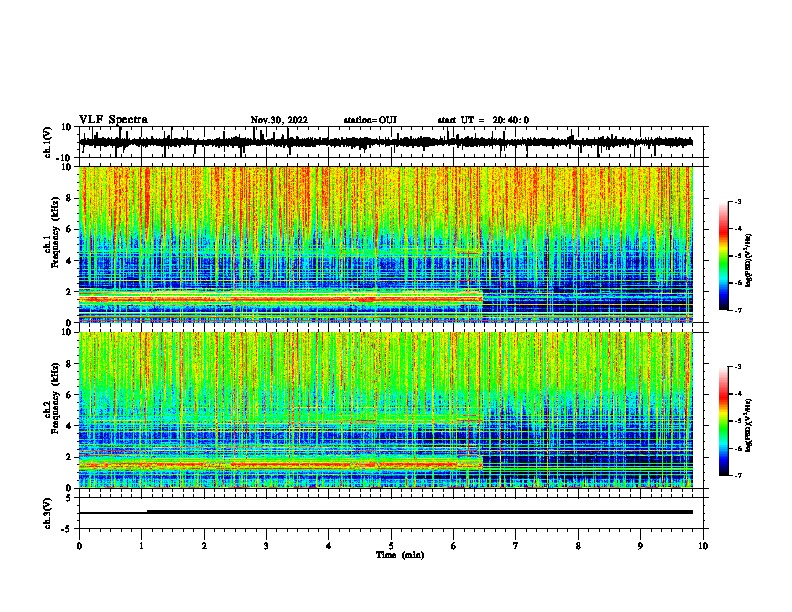Click the 8 kHz tick on ch.2 spectrogram
Image resolution: width=792 pixels, height=612 pixels.
click(69, 364)
